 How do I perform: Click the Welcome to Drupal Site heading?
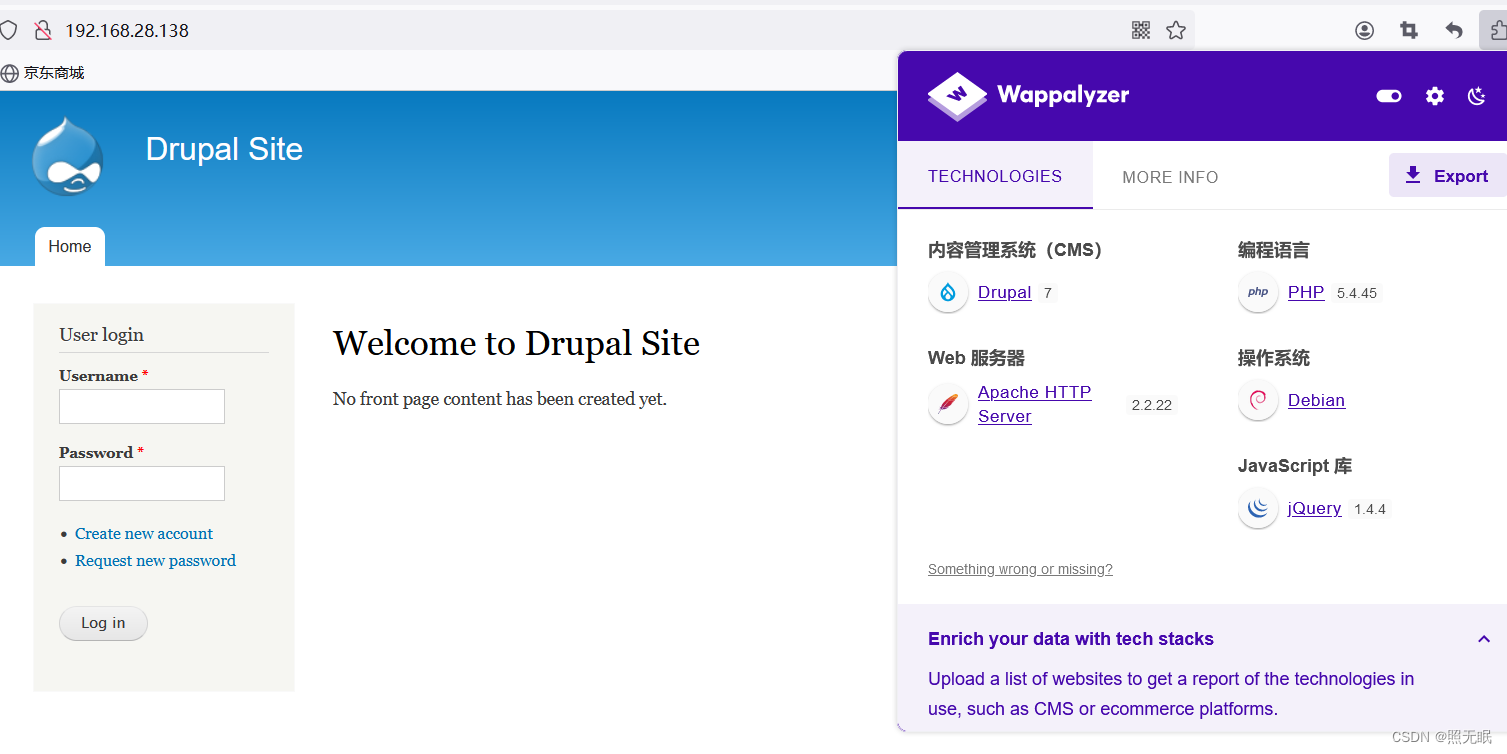pos(516,343)
